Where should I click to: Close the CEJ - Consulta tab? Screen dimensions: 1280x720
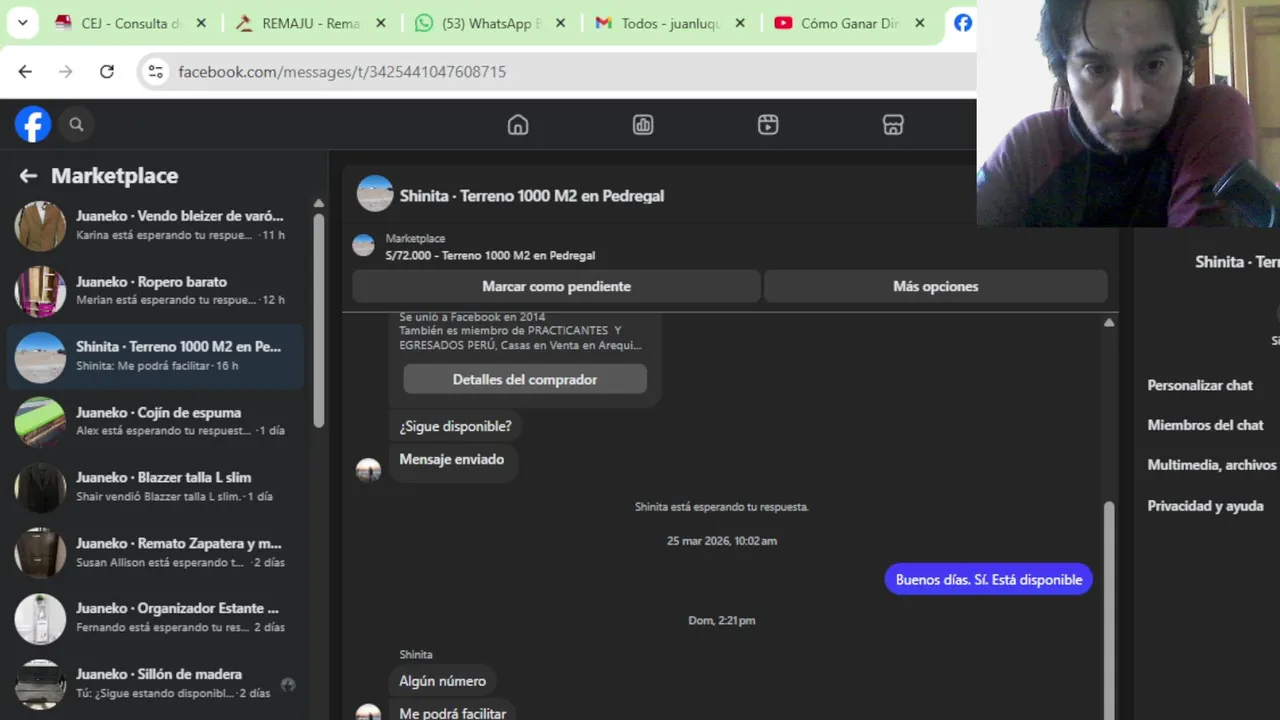click(201, 23)
